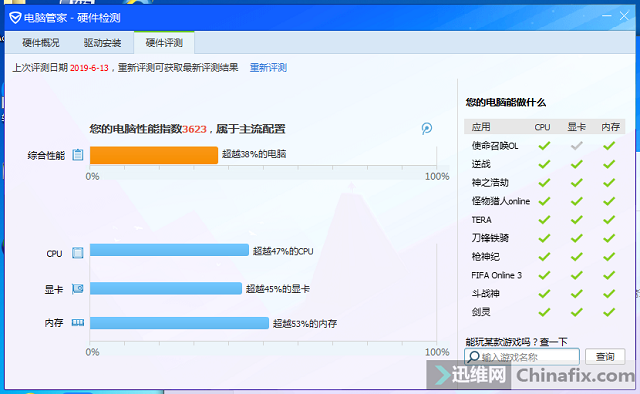Select the 刀锋铁骑 row
Screen dimensions: 640x394
[x=544, y=238]
